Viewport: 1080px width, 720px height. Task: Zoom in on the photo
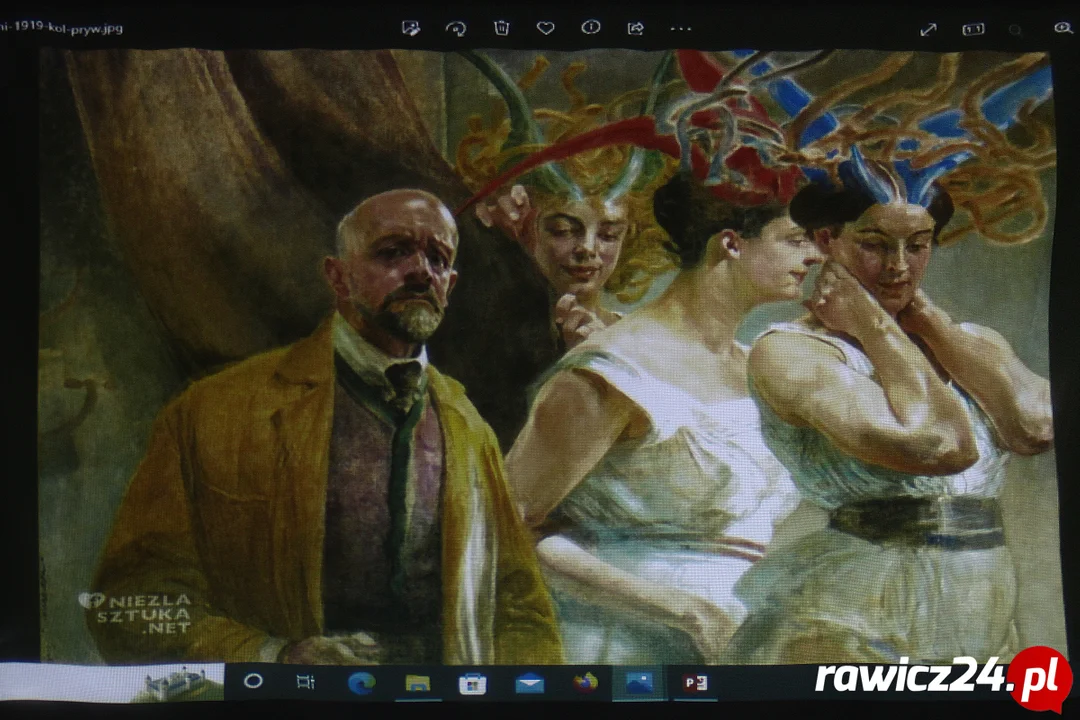(x=1063, y=28)
